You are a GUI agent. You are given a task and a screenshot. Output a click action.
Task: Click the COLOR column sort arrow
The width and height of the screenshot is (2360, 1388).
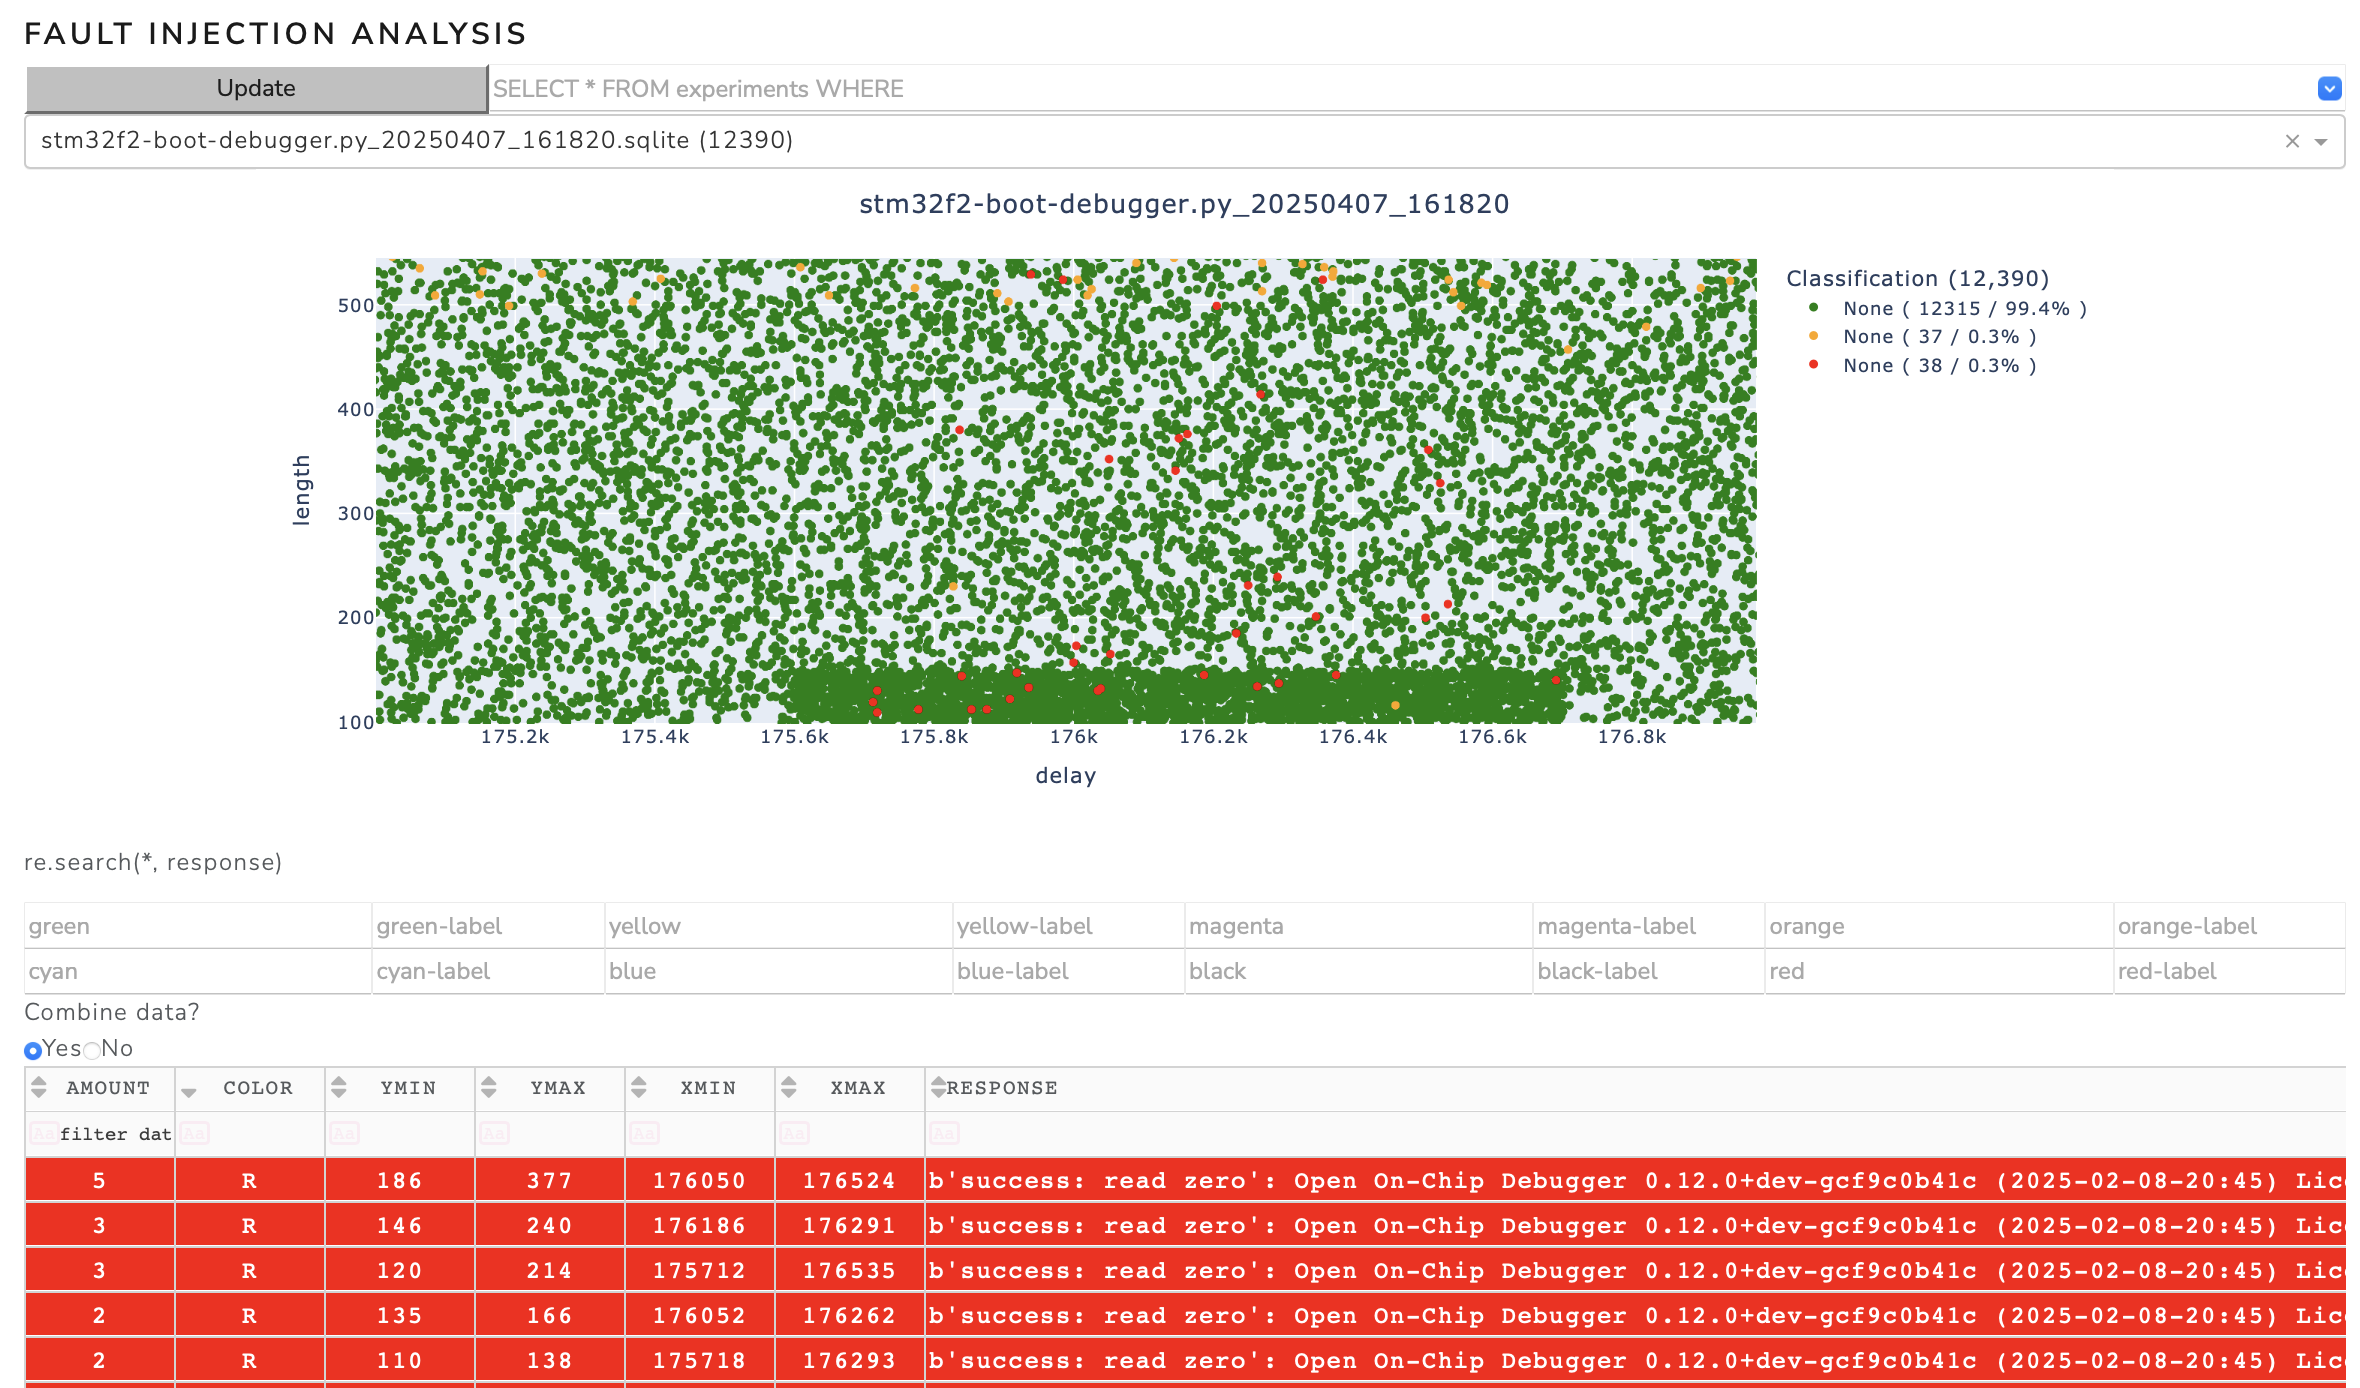(189, 1090)
